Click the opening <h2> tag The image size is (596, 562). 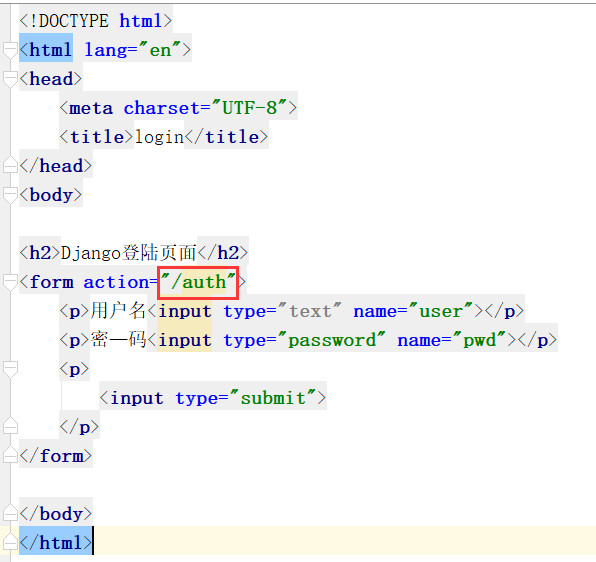click(40, 253)
